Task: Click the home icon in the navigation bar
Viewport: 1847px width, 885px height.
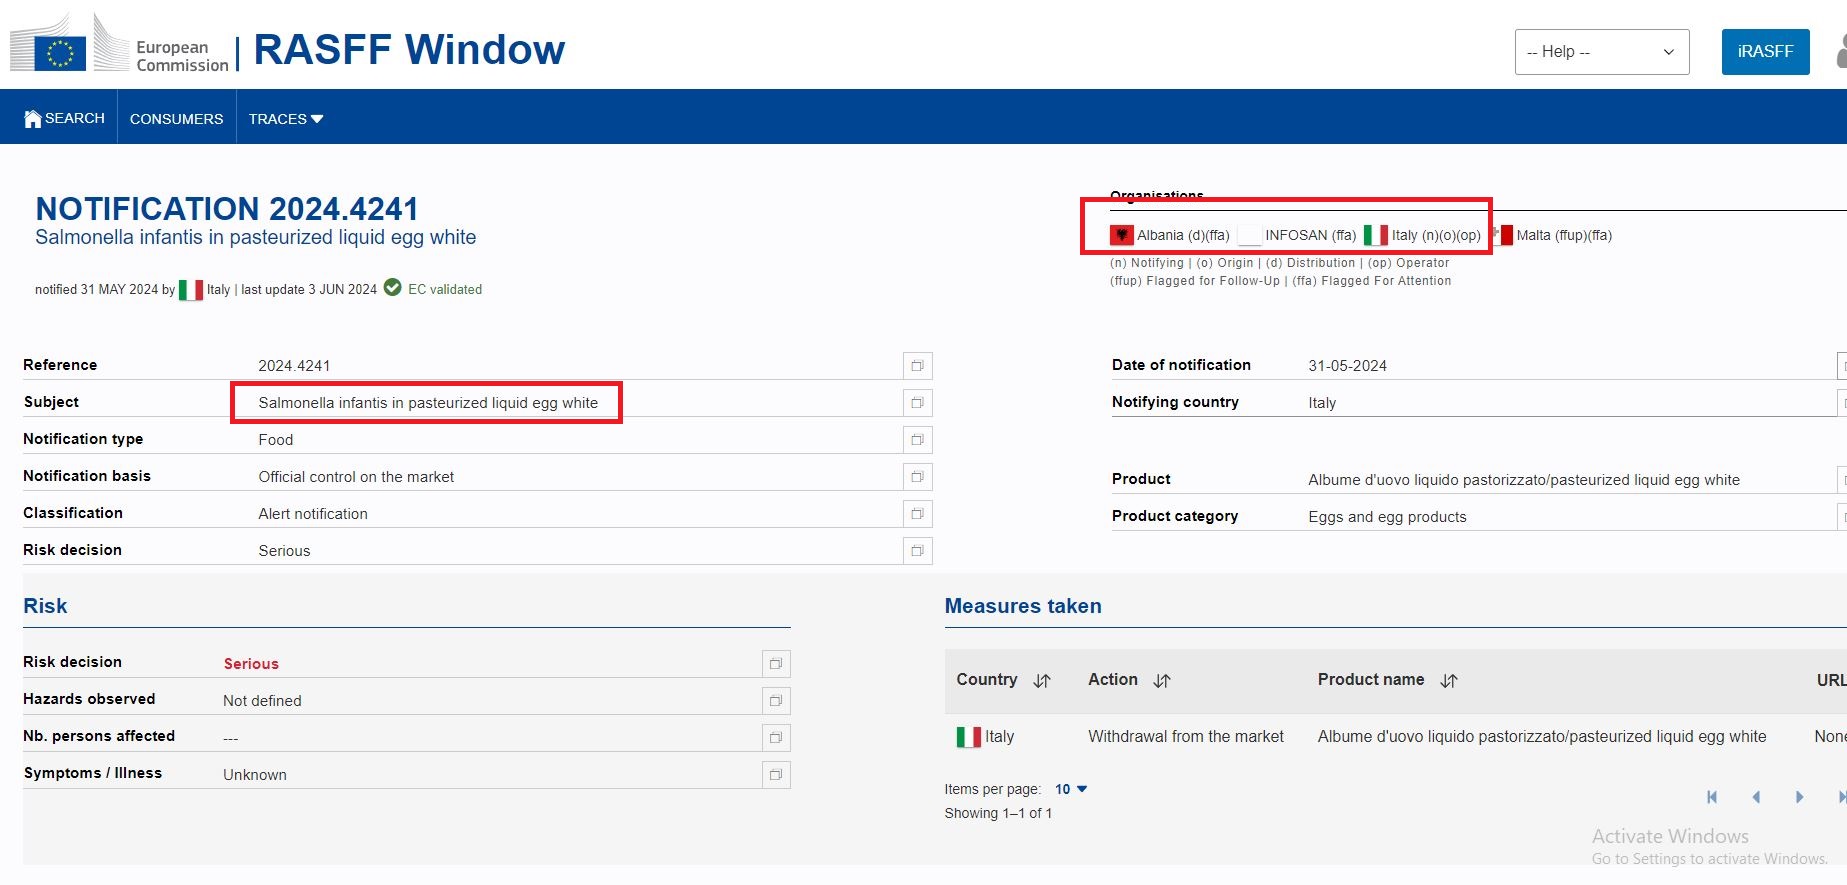Action: [33, 119]
